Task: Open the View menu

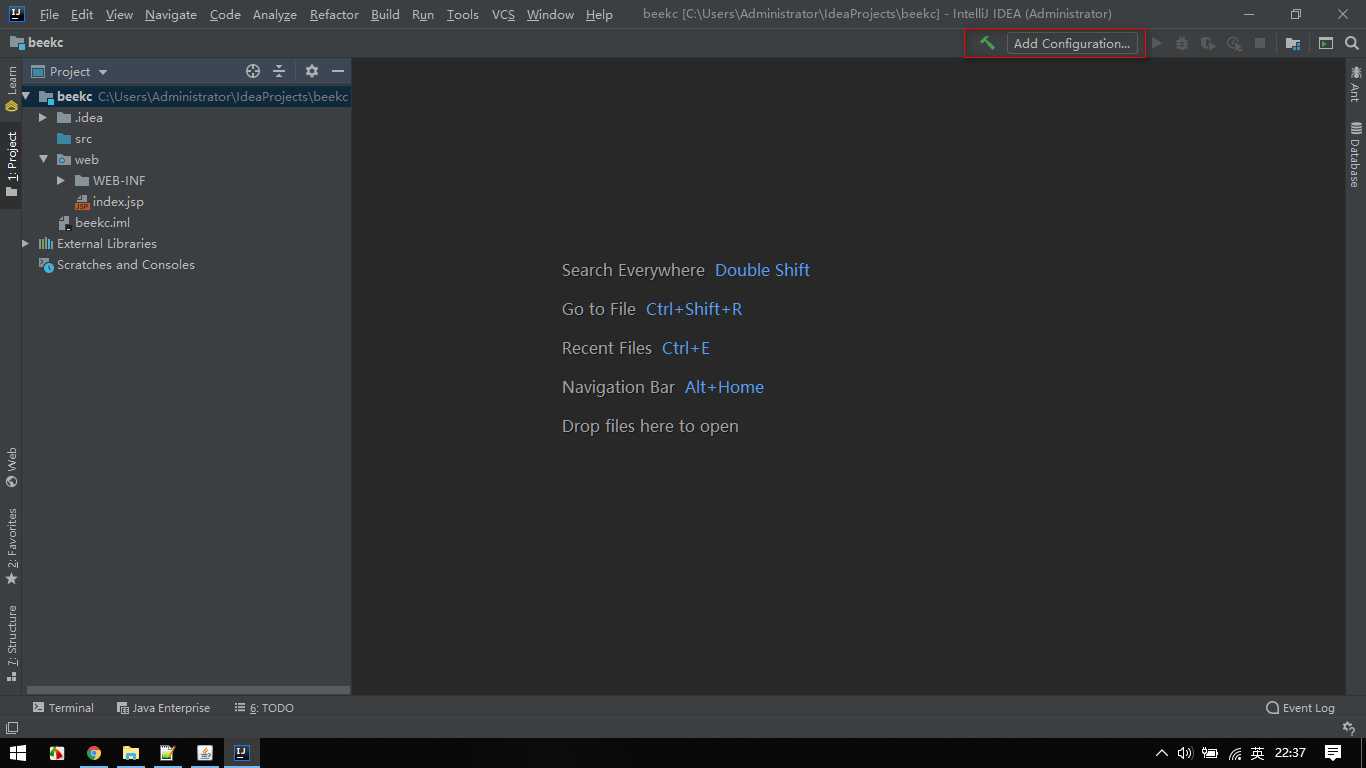Action: click(119, 14)
